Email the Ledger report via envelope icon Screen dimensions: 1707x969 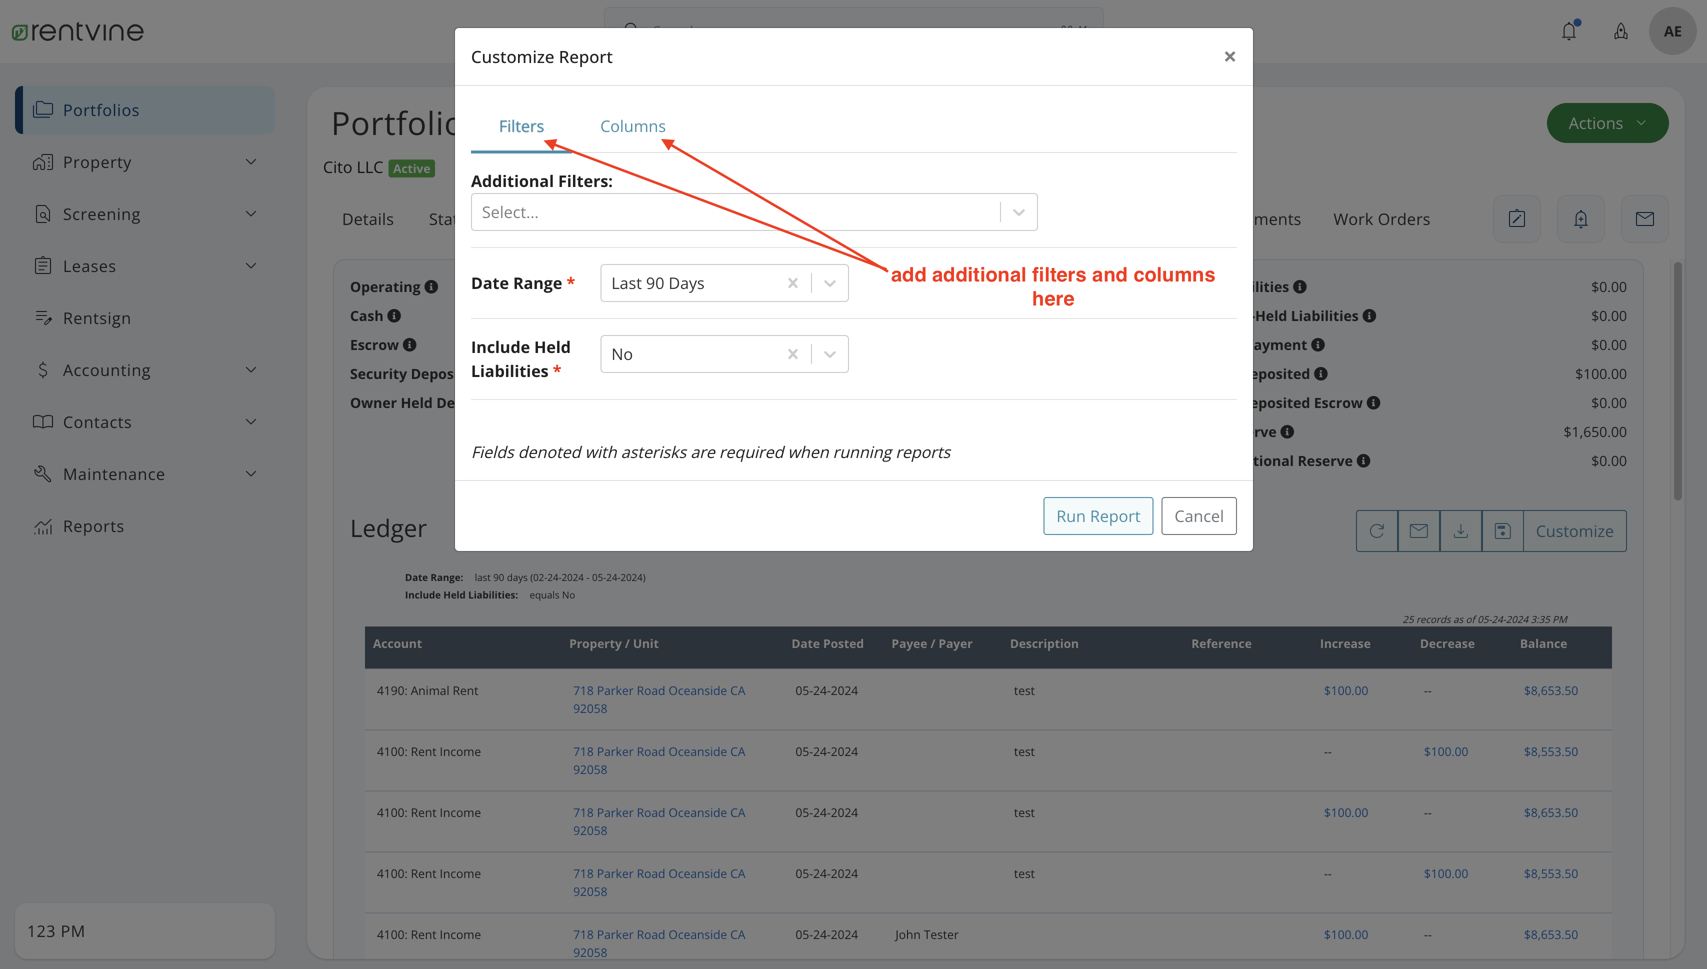(1418, 531)
